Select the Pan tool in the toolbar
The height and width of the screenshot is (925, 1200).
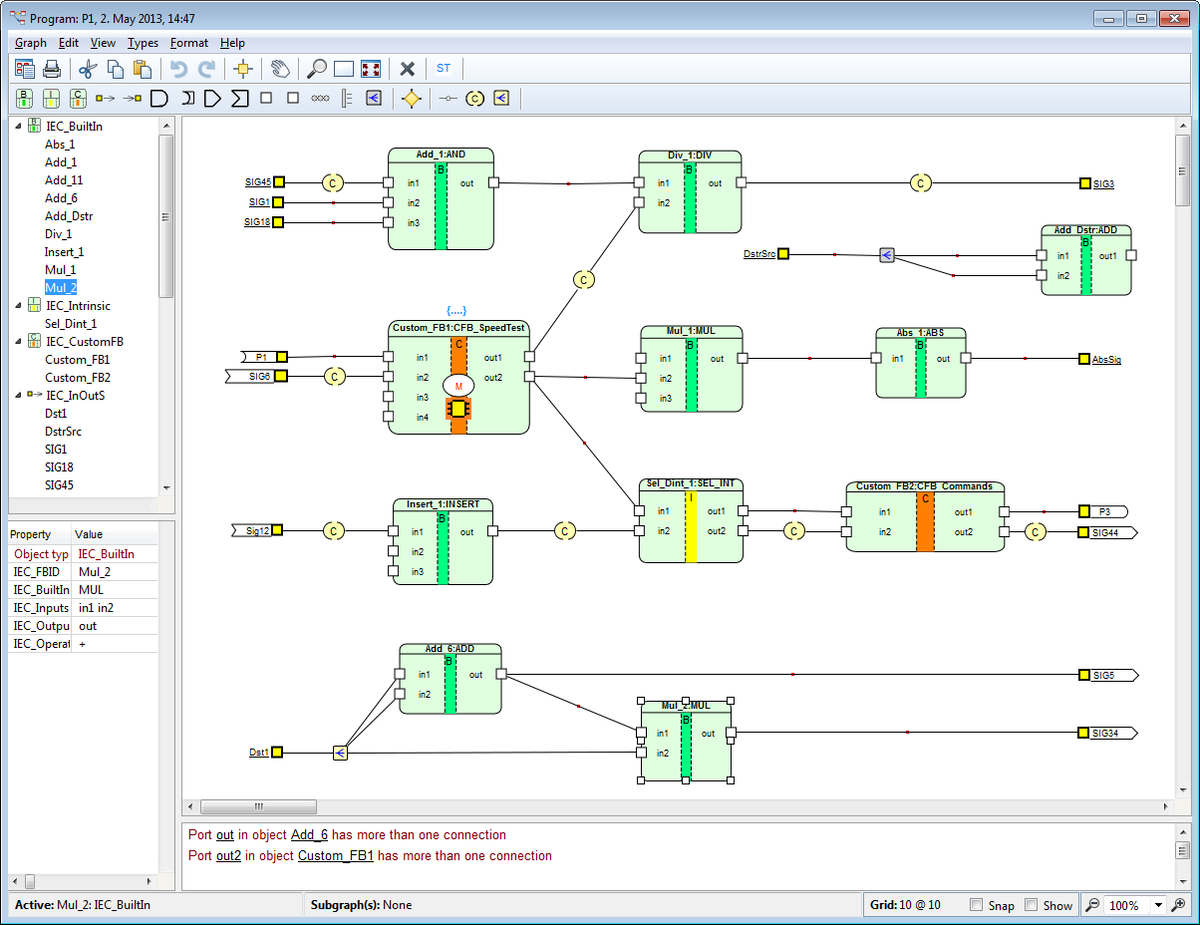coord(279,69)
